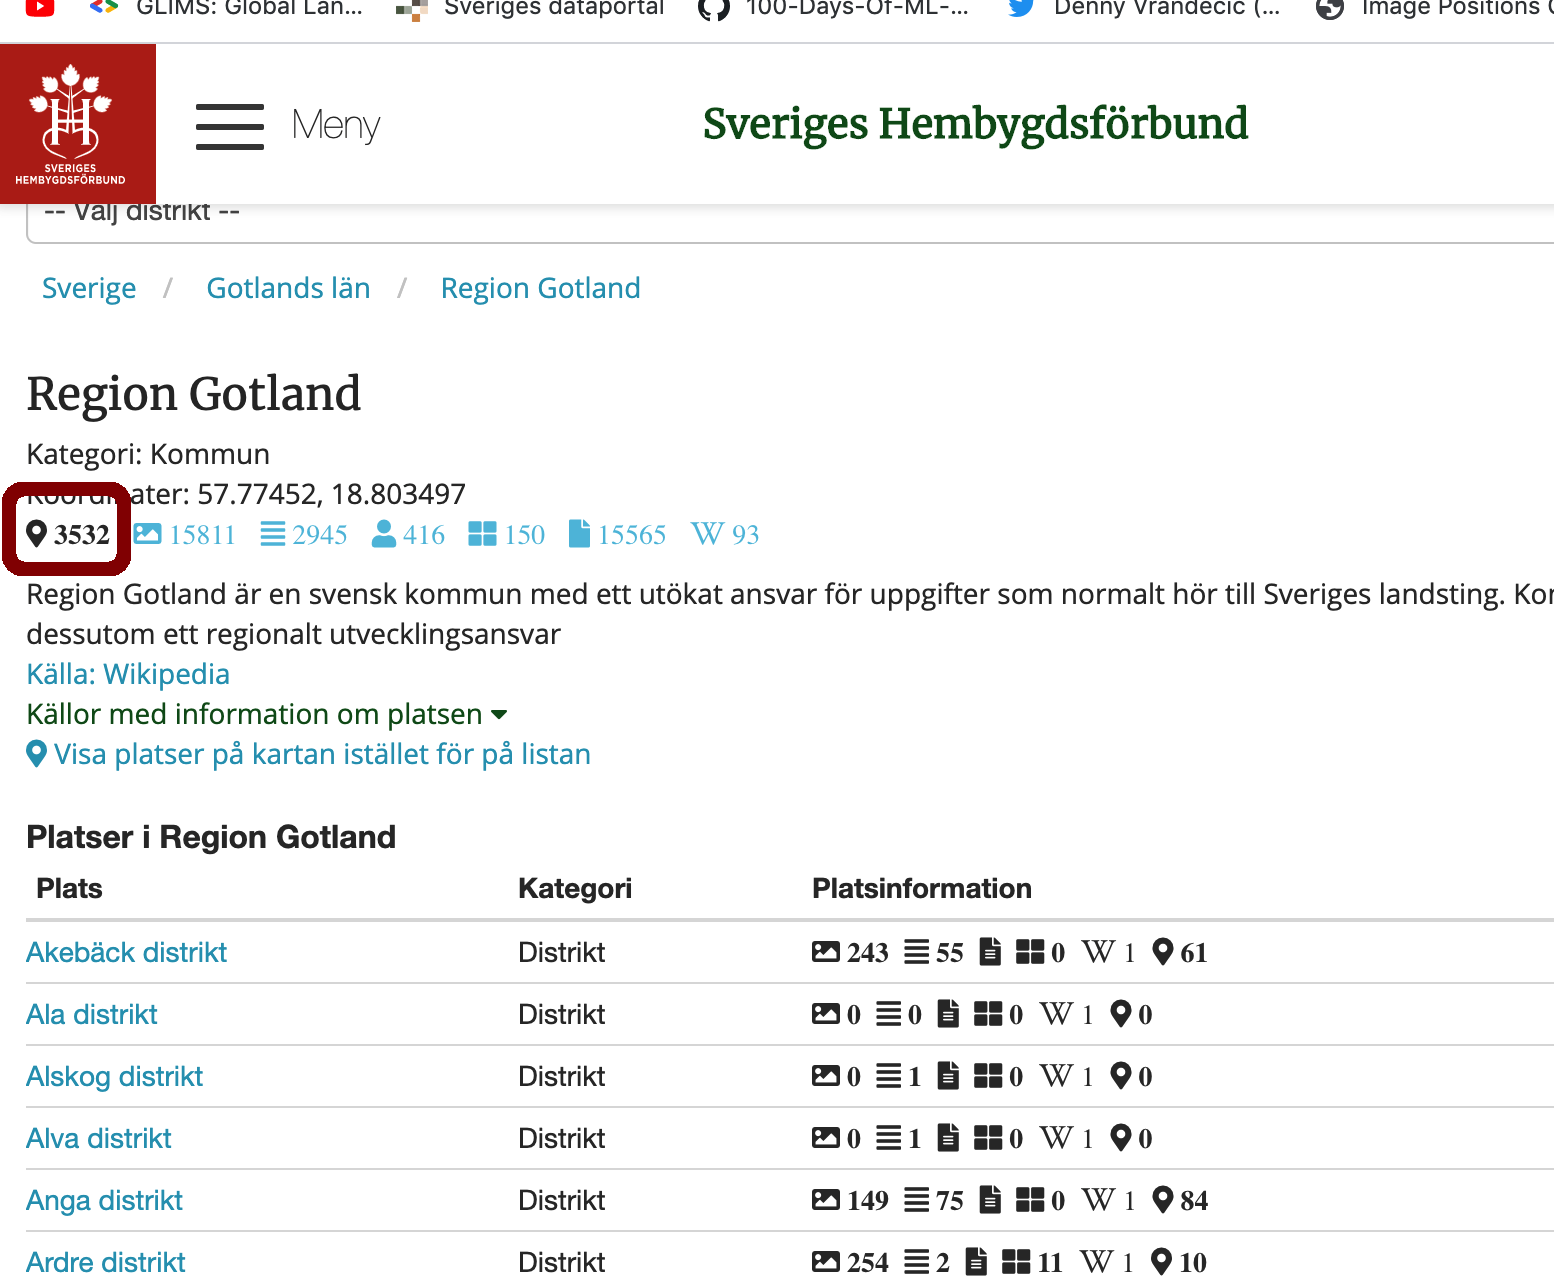Click the Distrikt cell in Anga row

[x=562, y=1200]
